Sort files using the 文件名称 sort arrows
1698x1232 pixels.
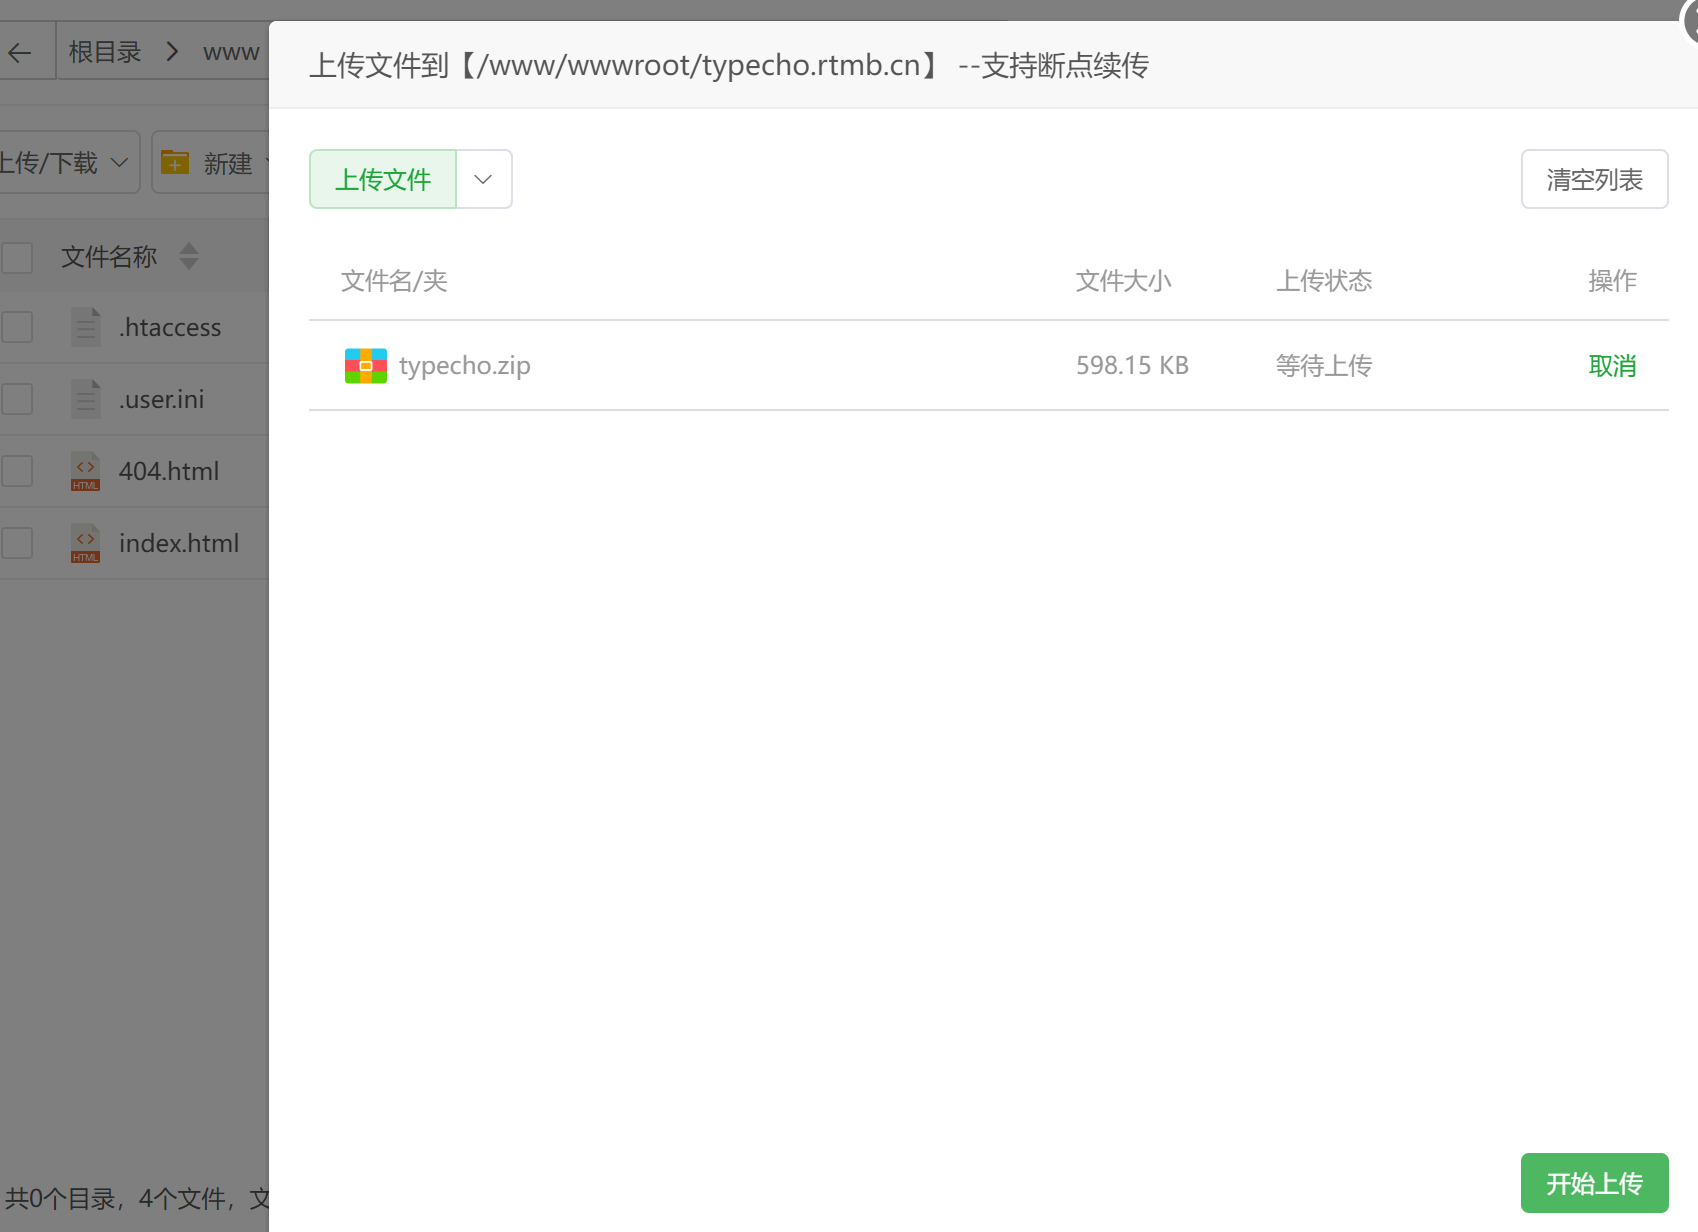click(x=189, y=257)
